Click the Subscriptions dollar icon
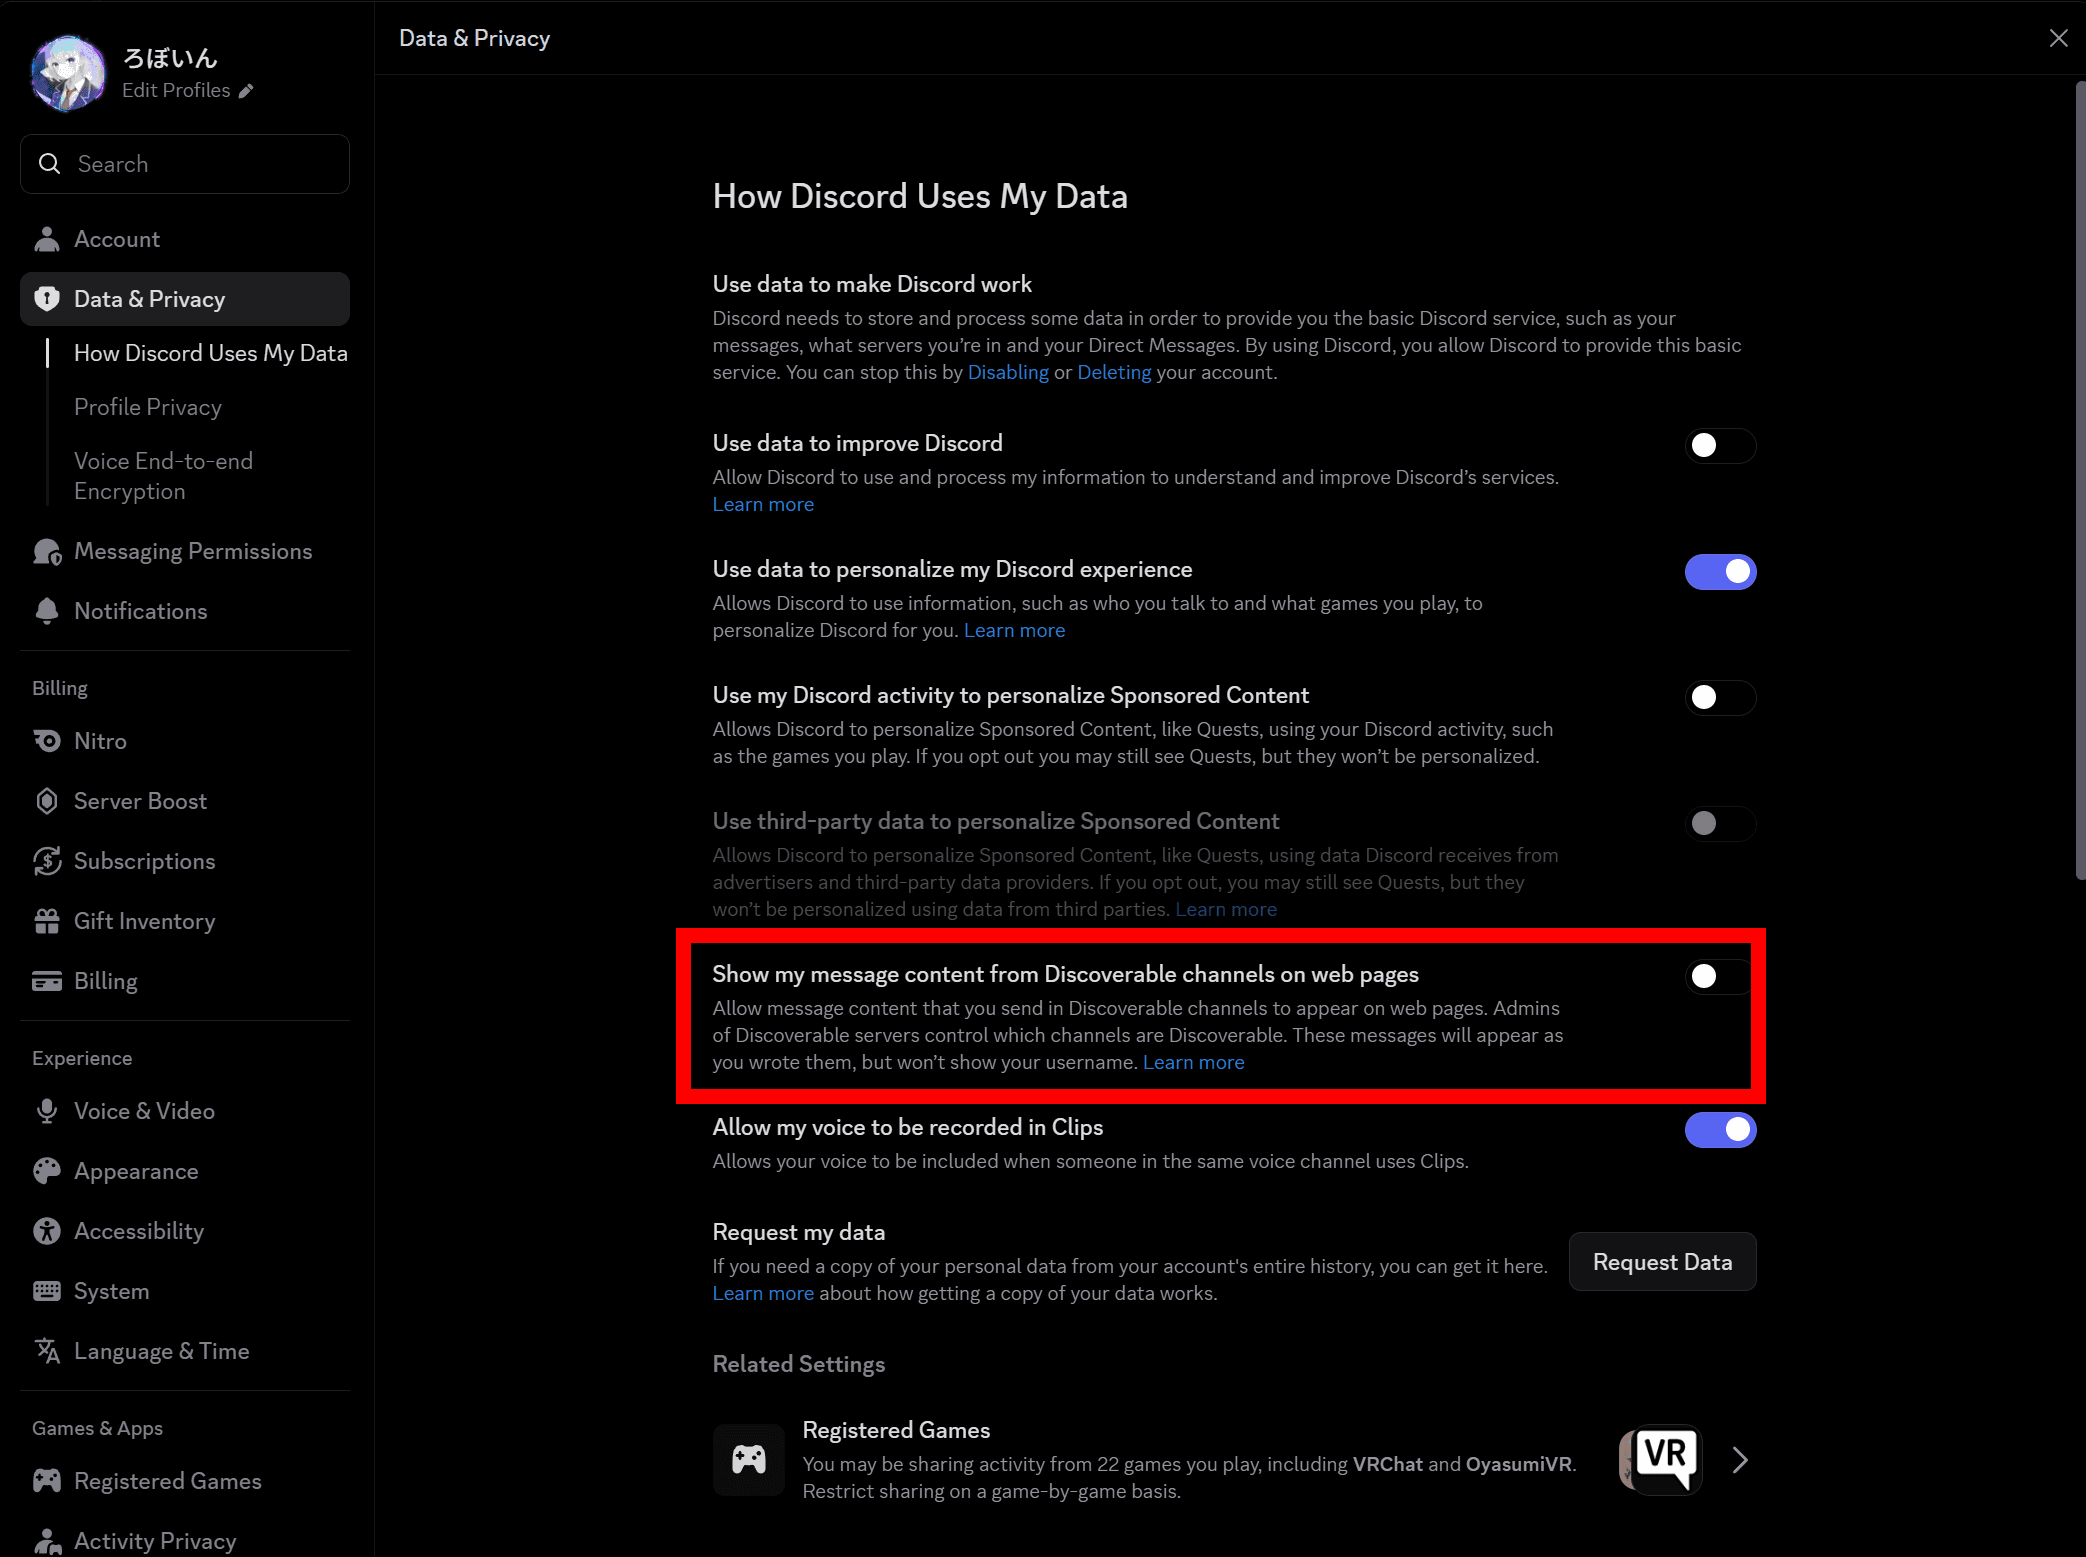This screenshot has width=2086, height=1557. (46, 861)
